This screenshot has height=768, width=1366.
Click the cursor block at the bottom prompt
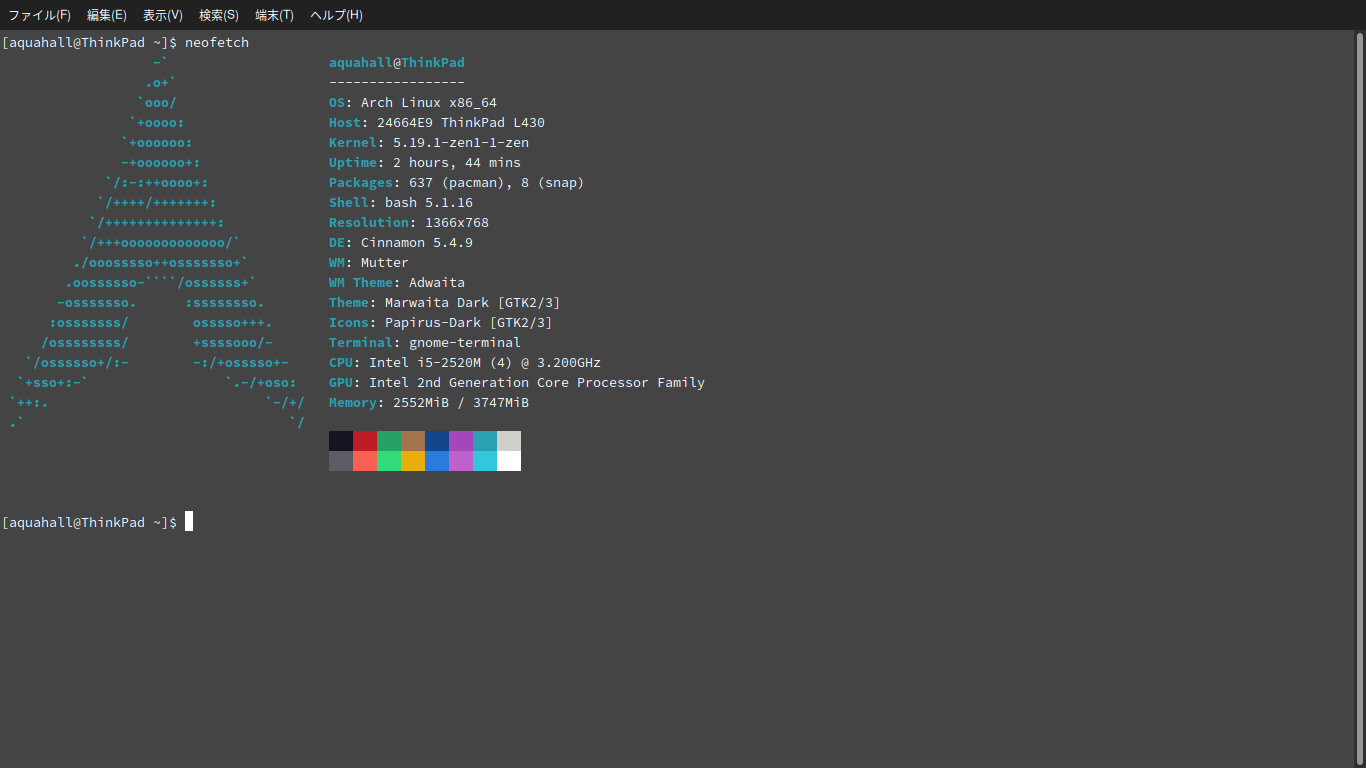189,522
